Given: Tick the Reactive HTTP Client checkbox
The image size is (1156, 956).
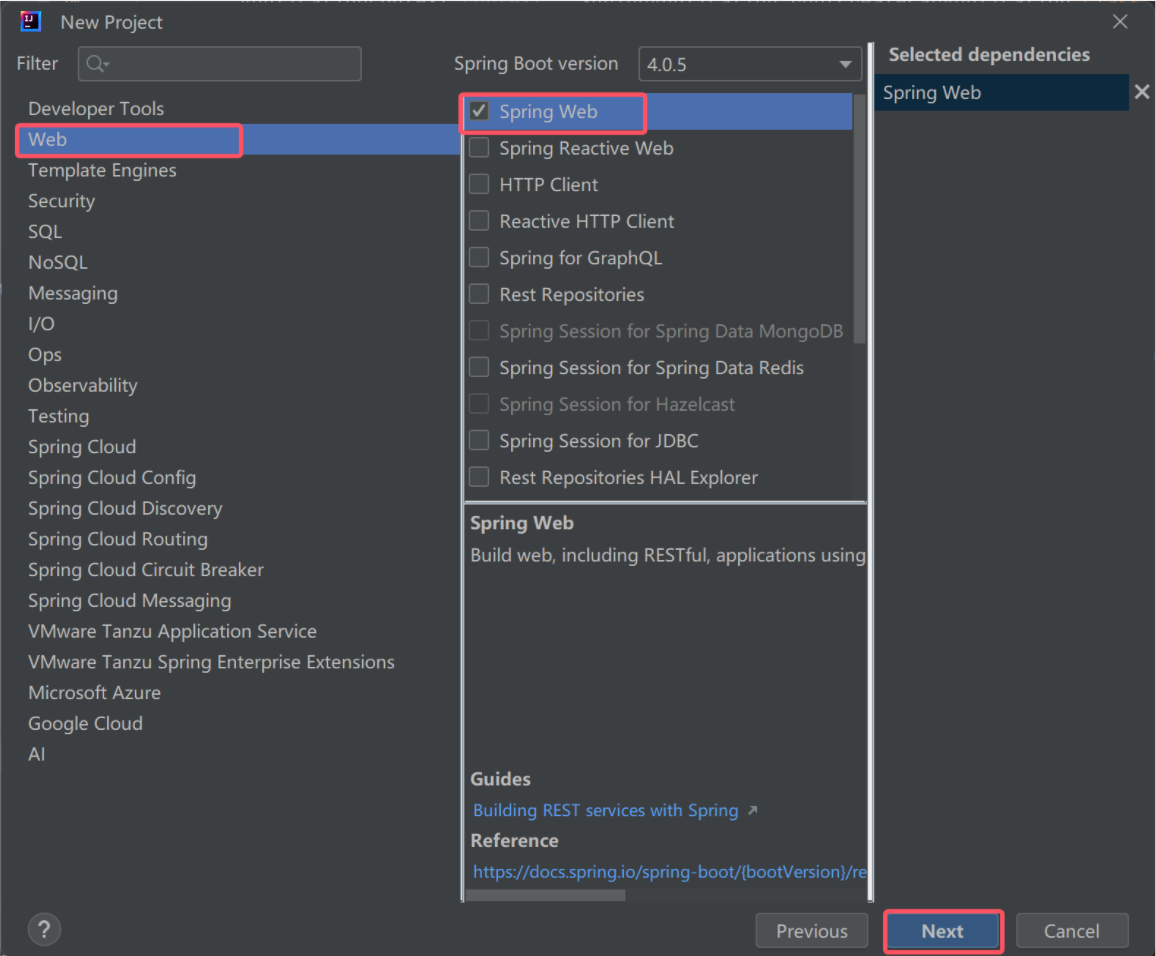Looking at the screenshot, I should [479, 221].
